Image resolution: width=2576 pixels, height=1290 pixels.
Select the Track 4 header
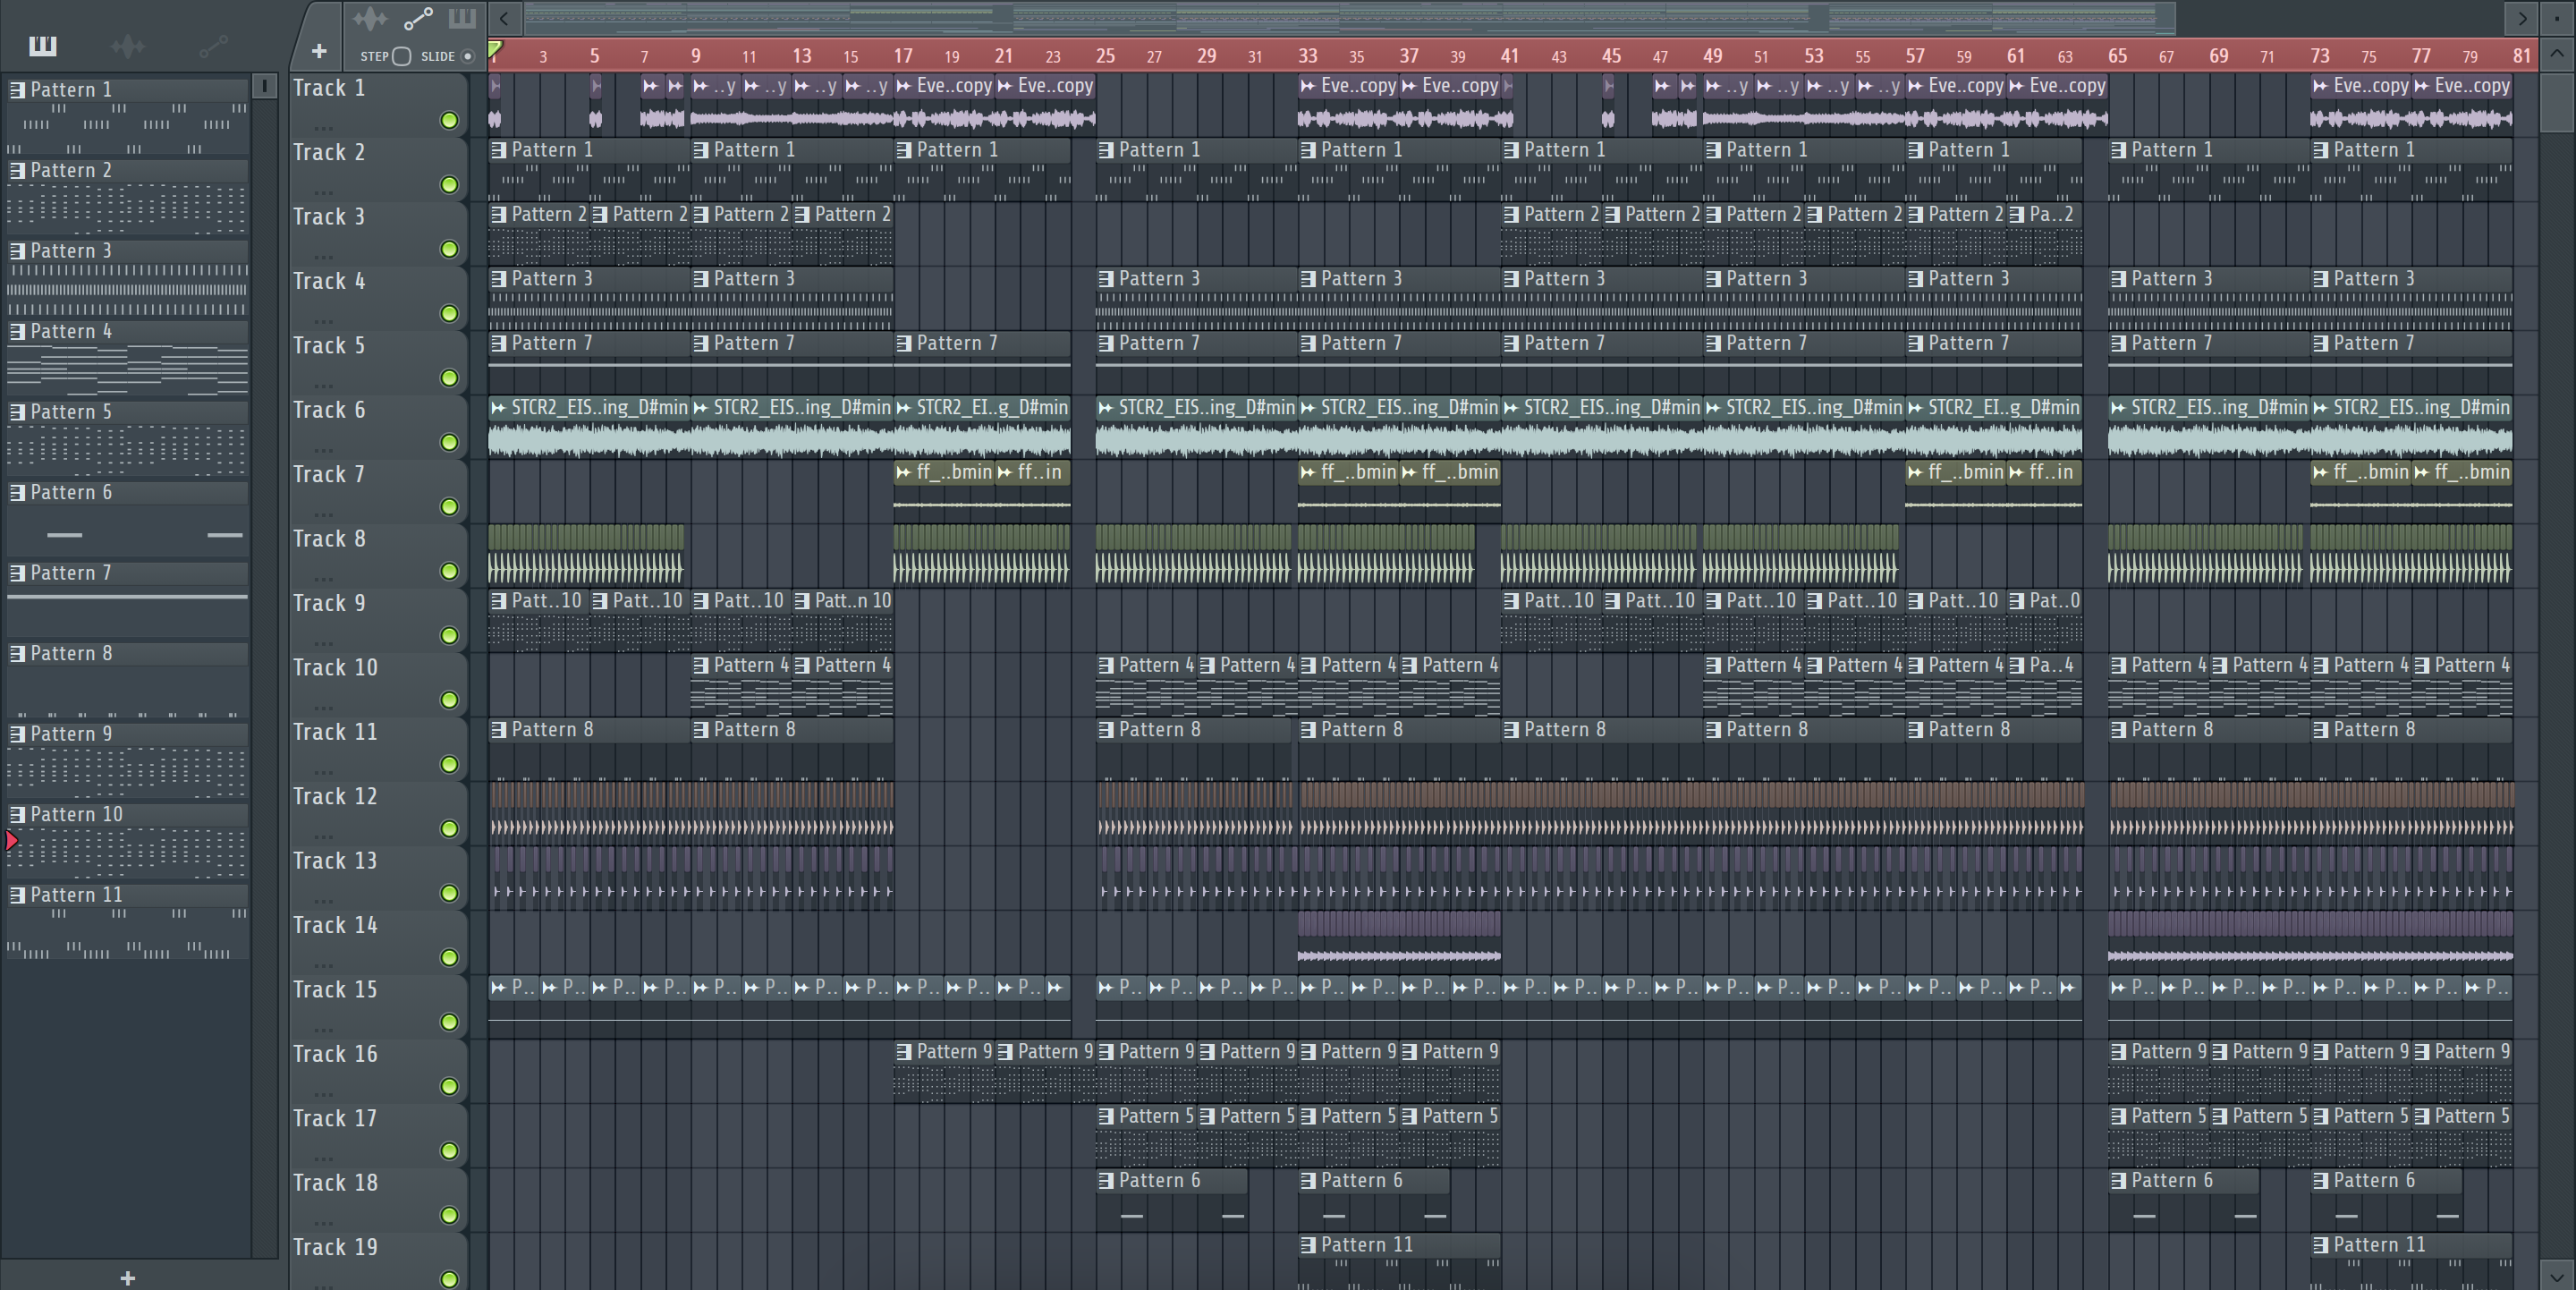pos(378,297)
